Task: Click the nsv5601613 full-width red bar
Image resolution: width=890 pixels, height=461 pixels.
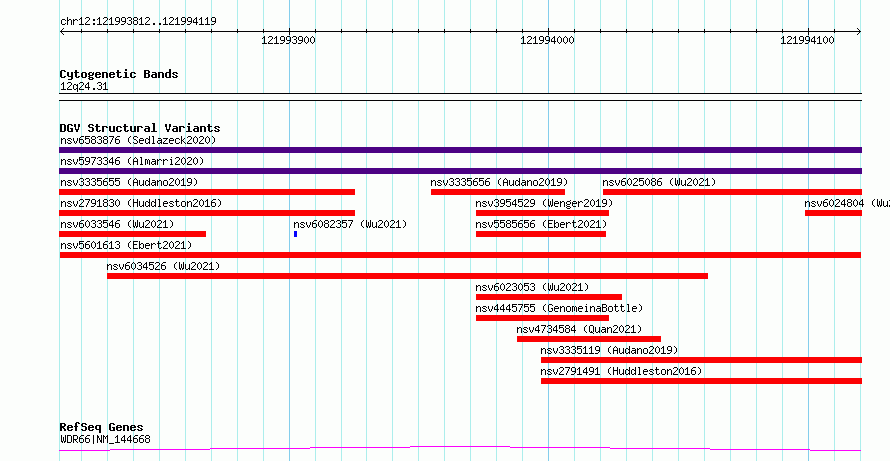Action: coord(460,255)
